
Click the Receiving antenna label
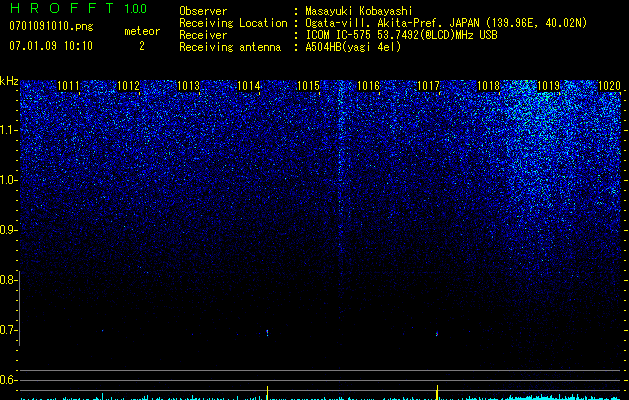[230, 47]
